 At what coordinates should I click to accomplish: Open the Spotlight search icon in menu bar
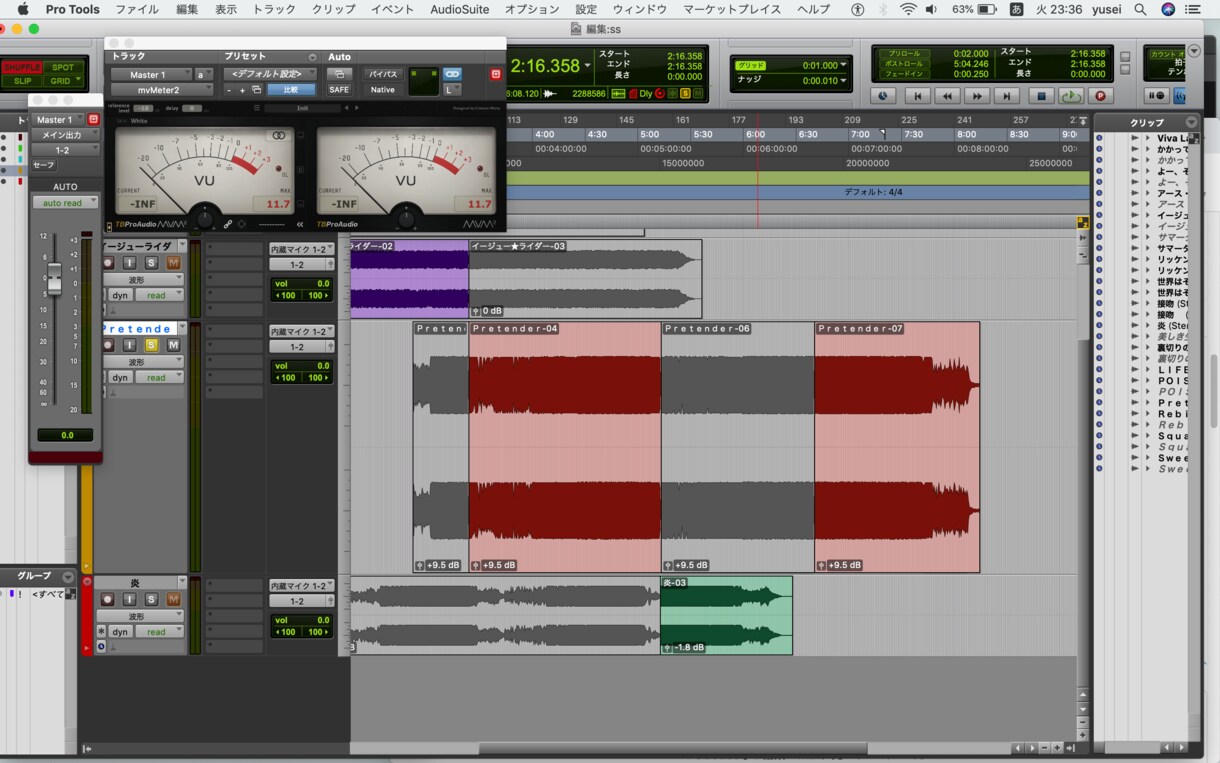coord(1141,9)
